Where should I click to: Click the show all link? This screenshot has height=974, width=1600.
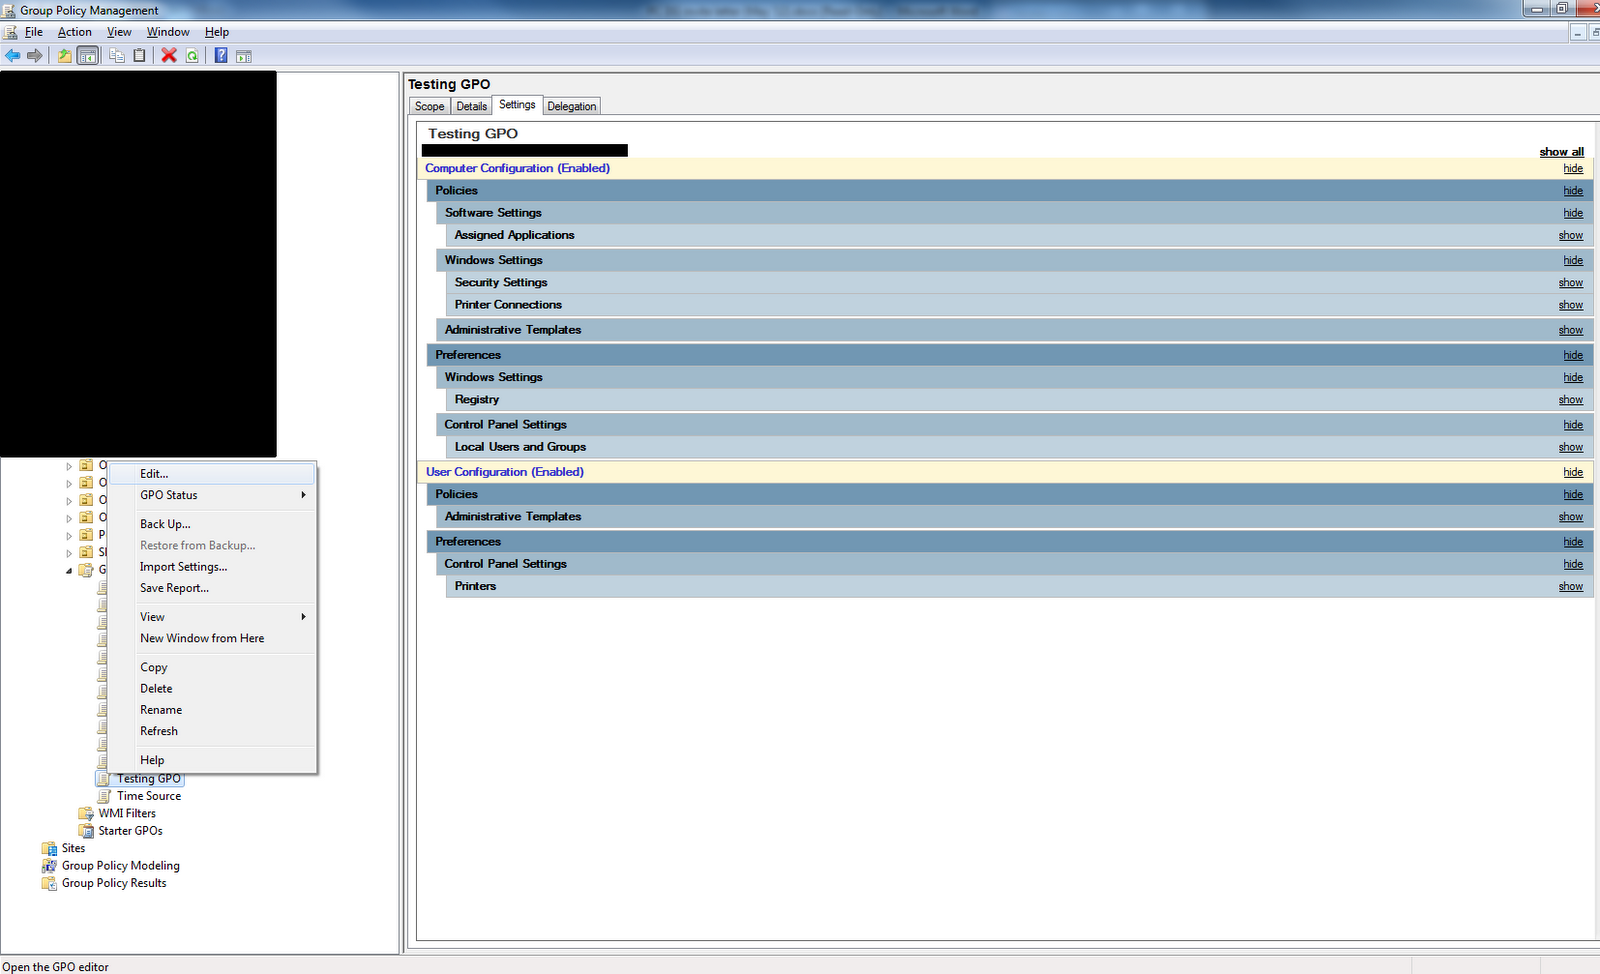pyautogui.click(x=1561, y=151)
